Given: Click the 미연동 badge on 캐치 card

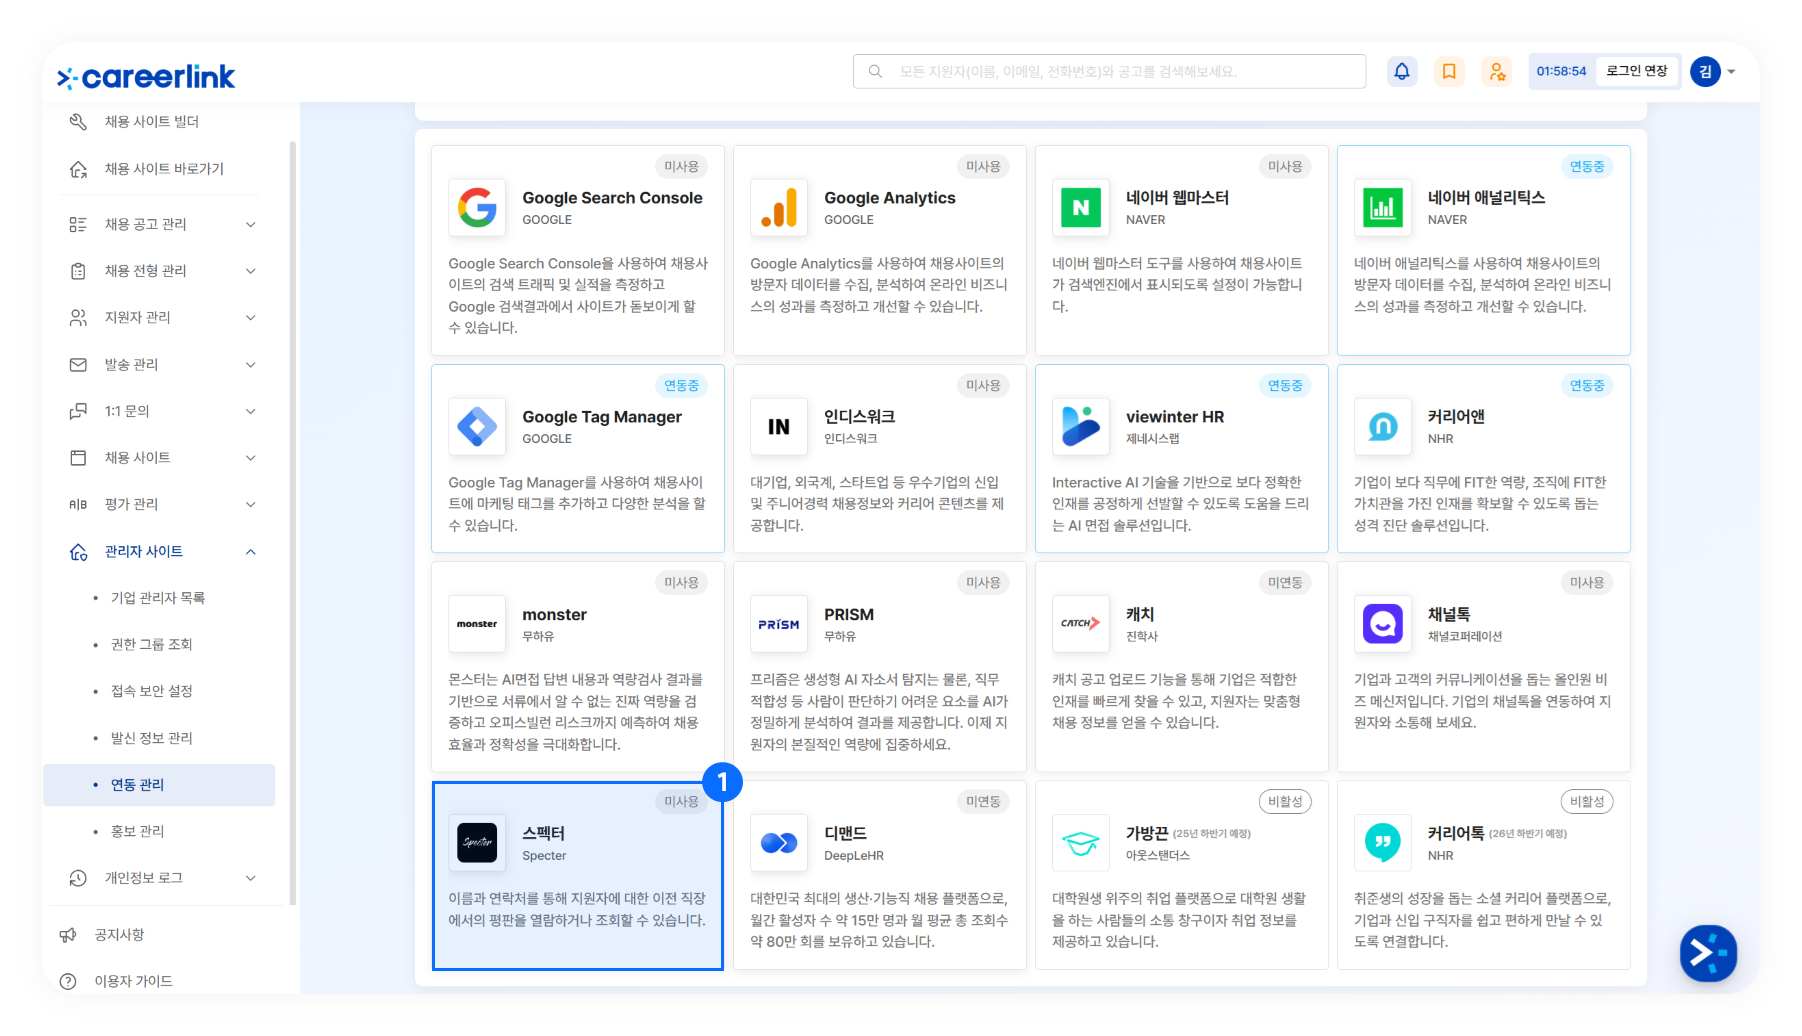Looking at the screenshot, I should [1285, 583].
